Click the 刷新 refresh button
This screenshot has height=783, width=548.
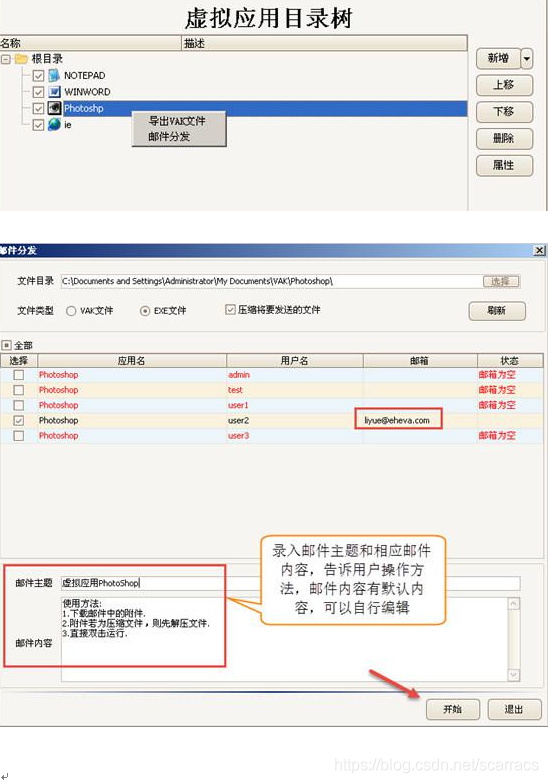[497, 311]
